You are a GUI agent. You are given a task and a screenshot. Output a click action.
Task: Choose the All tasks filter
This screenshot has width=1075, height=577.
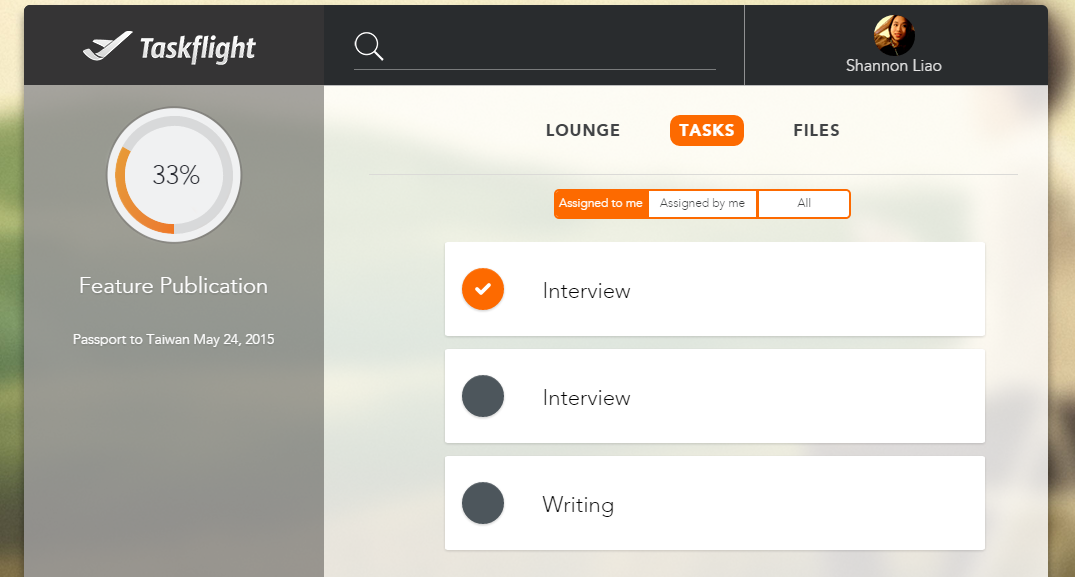(x=804, y=204)
